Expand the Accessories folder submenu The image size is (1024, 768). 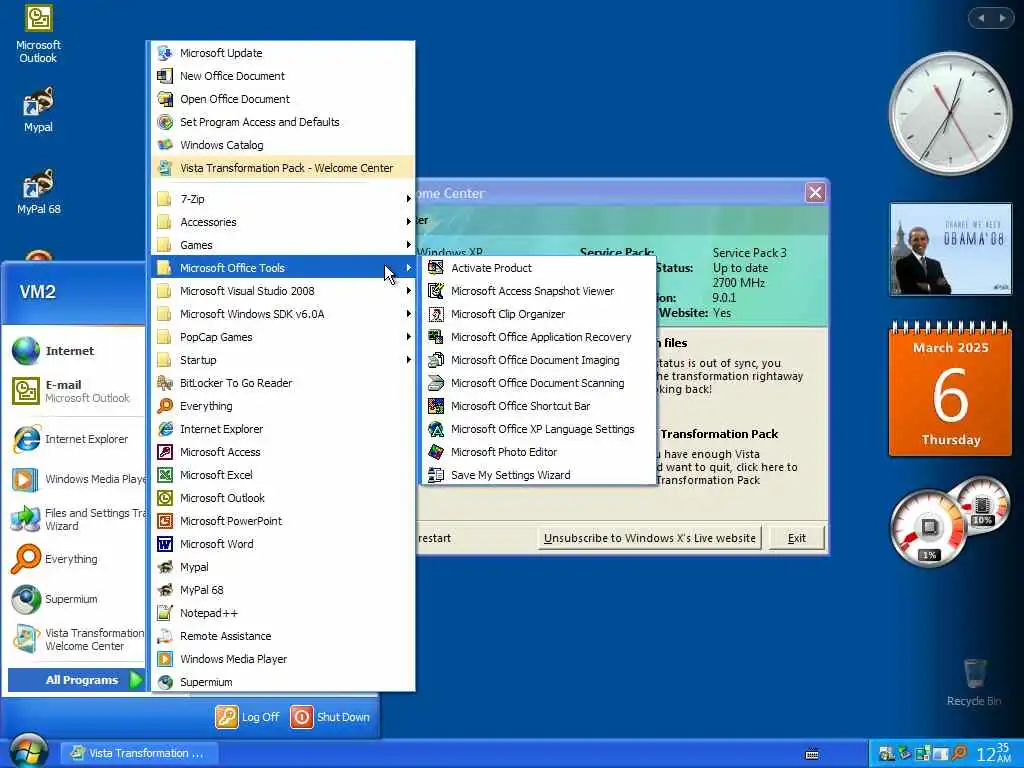tap(283, 222)
